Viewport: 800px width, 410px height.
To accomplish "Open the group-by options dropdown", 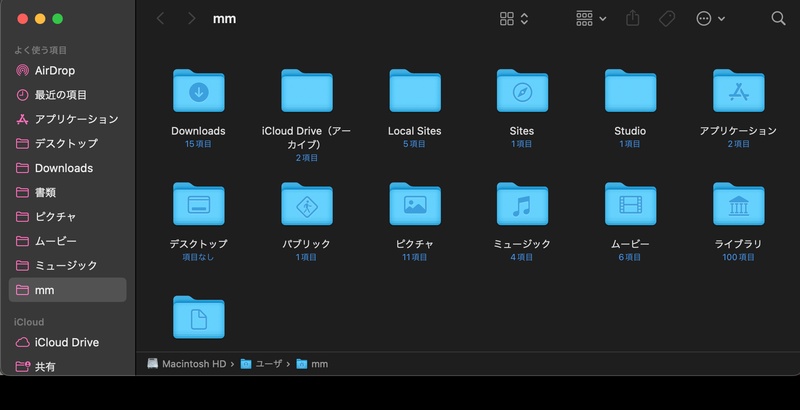I will (591, 19).
